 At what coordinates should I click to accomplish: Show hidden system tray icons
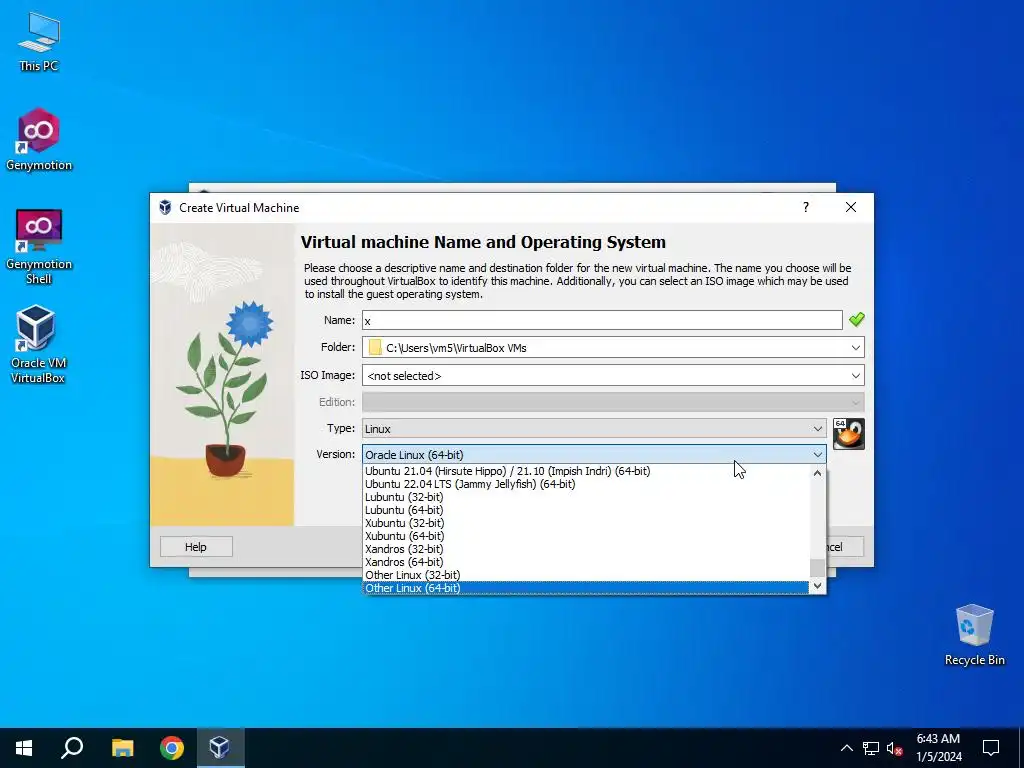pyautogui.click(x=846, y=748)
